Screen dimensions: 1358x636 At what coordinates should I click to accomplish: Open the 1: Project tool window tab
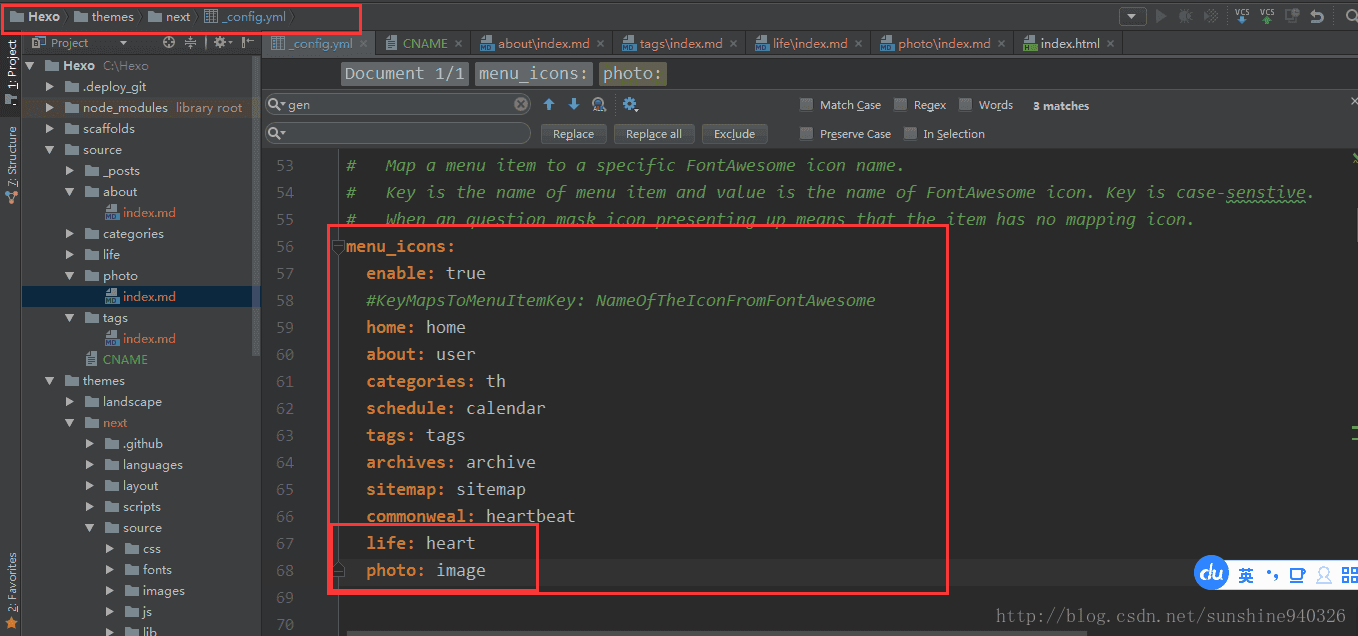pos(11,71)
